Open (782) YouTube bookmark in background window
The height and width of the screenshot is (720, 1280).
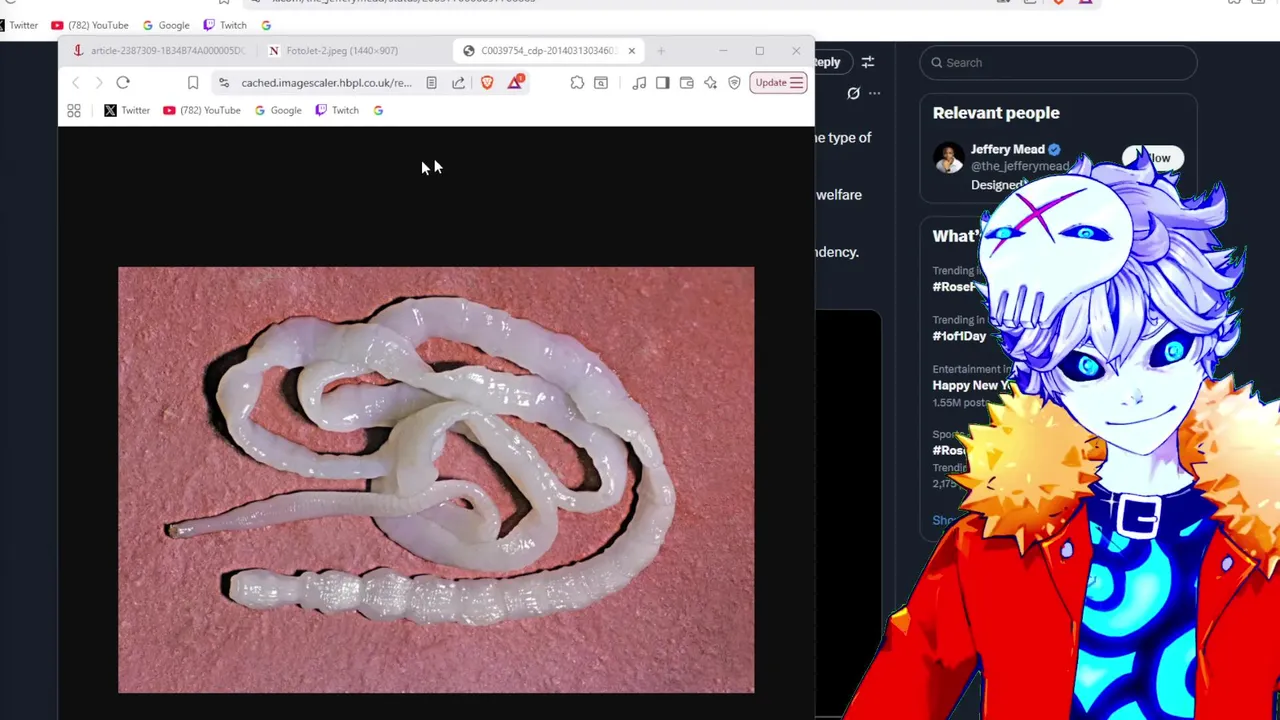click(89, 25)
